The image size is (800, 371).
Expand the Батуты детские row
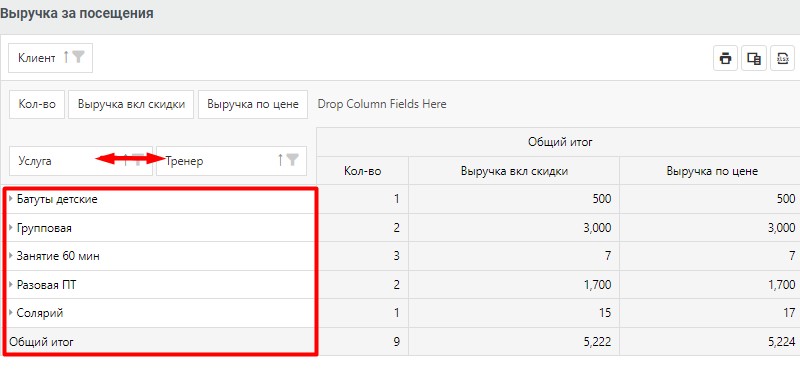coord(11,200)
